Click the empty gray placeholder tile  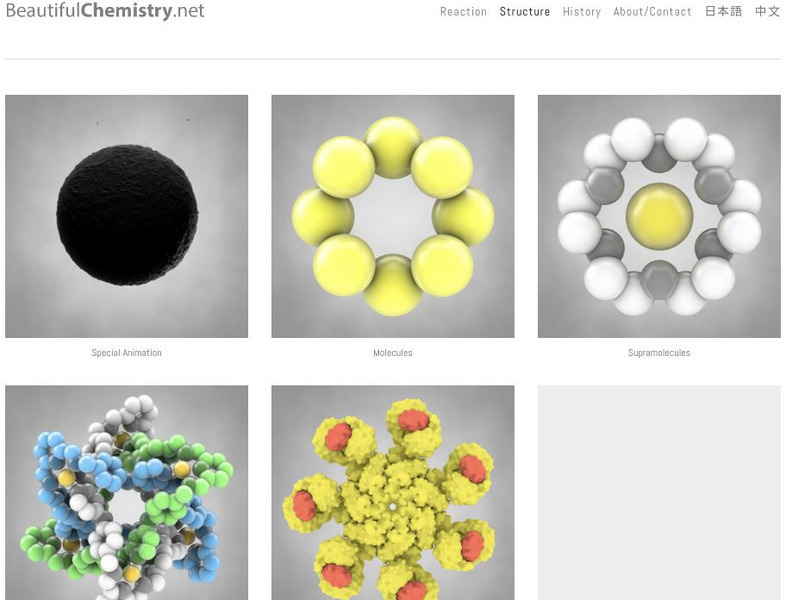pos(659,493)
